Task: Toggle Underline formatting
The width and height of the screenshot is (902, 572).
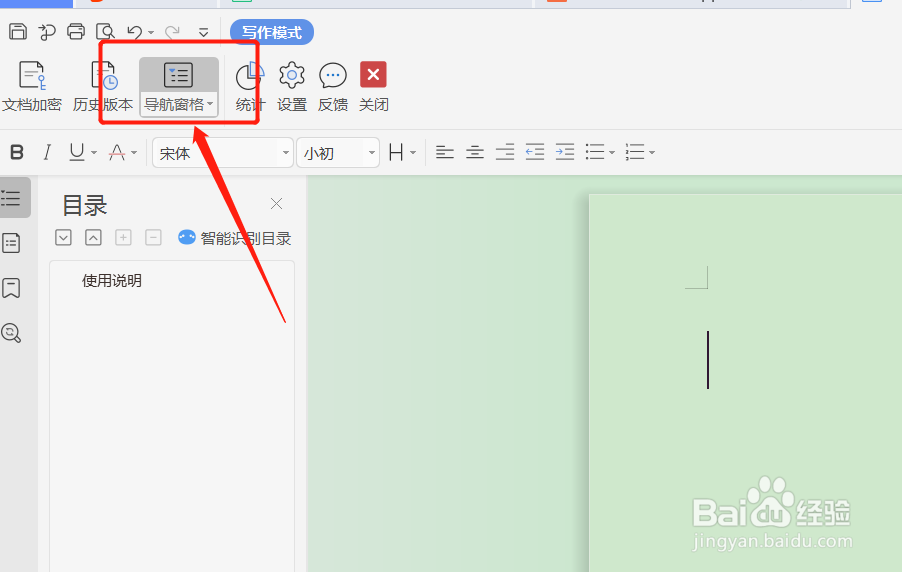Action: 77,152
